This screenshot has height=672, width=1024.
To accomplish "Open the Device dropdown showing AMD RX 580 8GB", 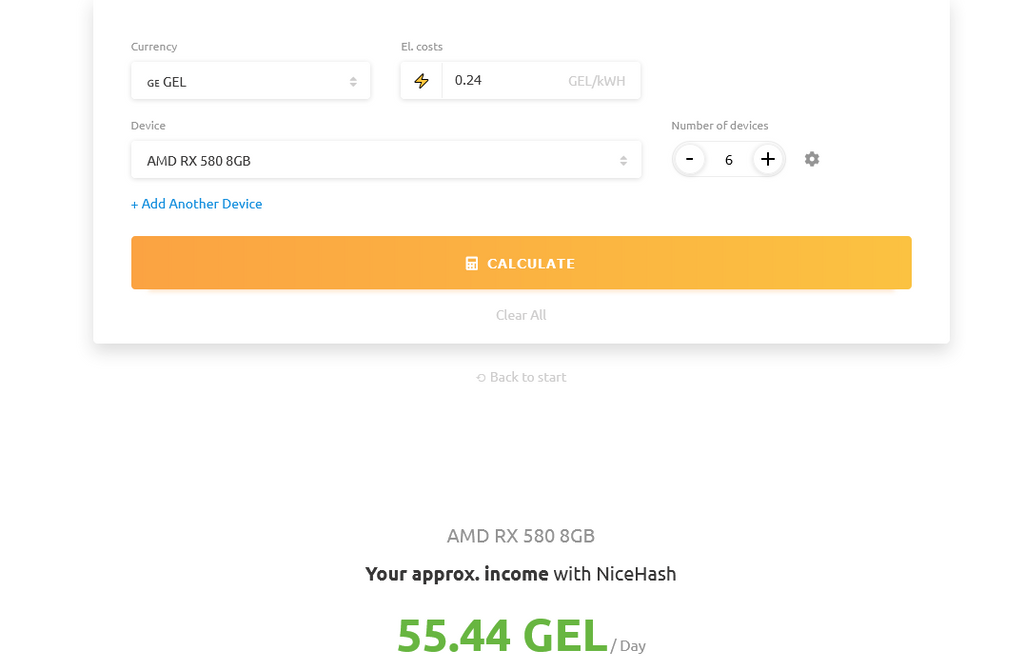I will pyautogui.click(x=386, y=160).
